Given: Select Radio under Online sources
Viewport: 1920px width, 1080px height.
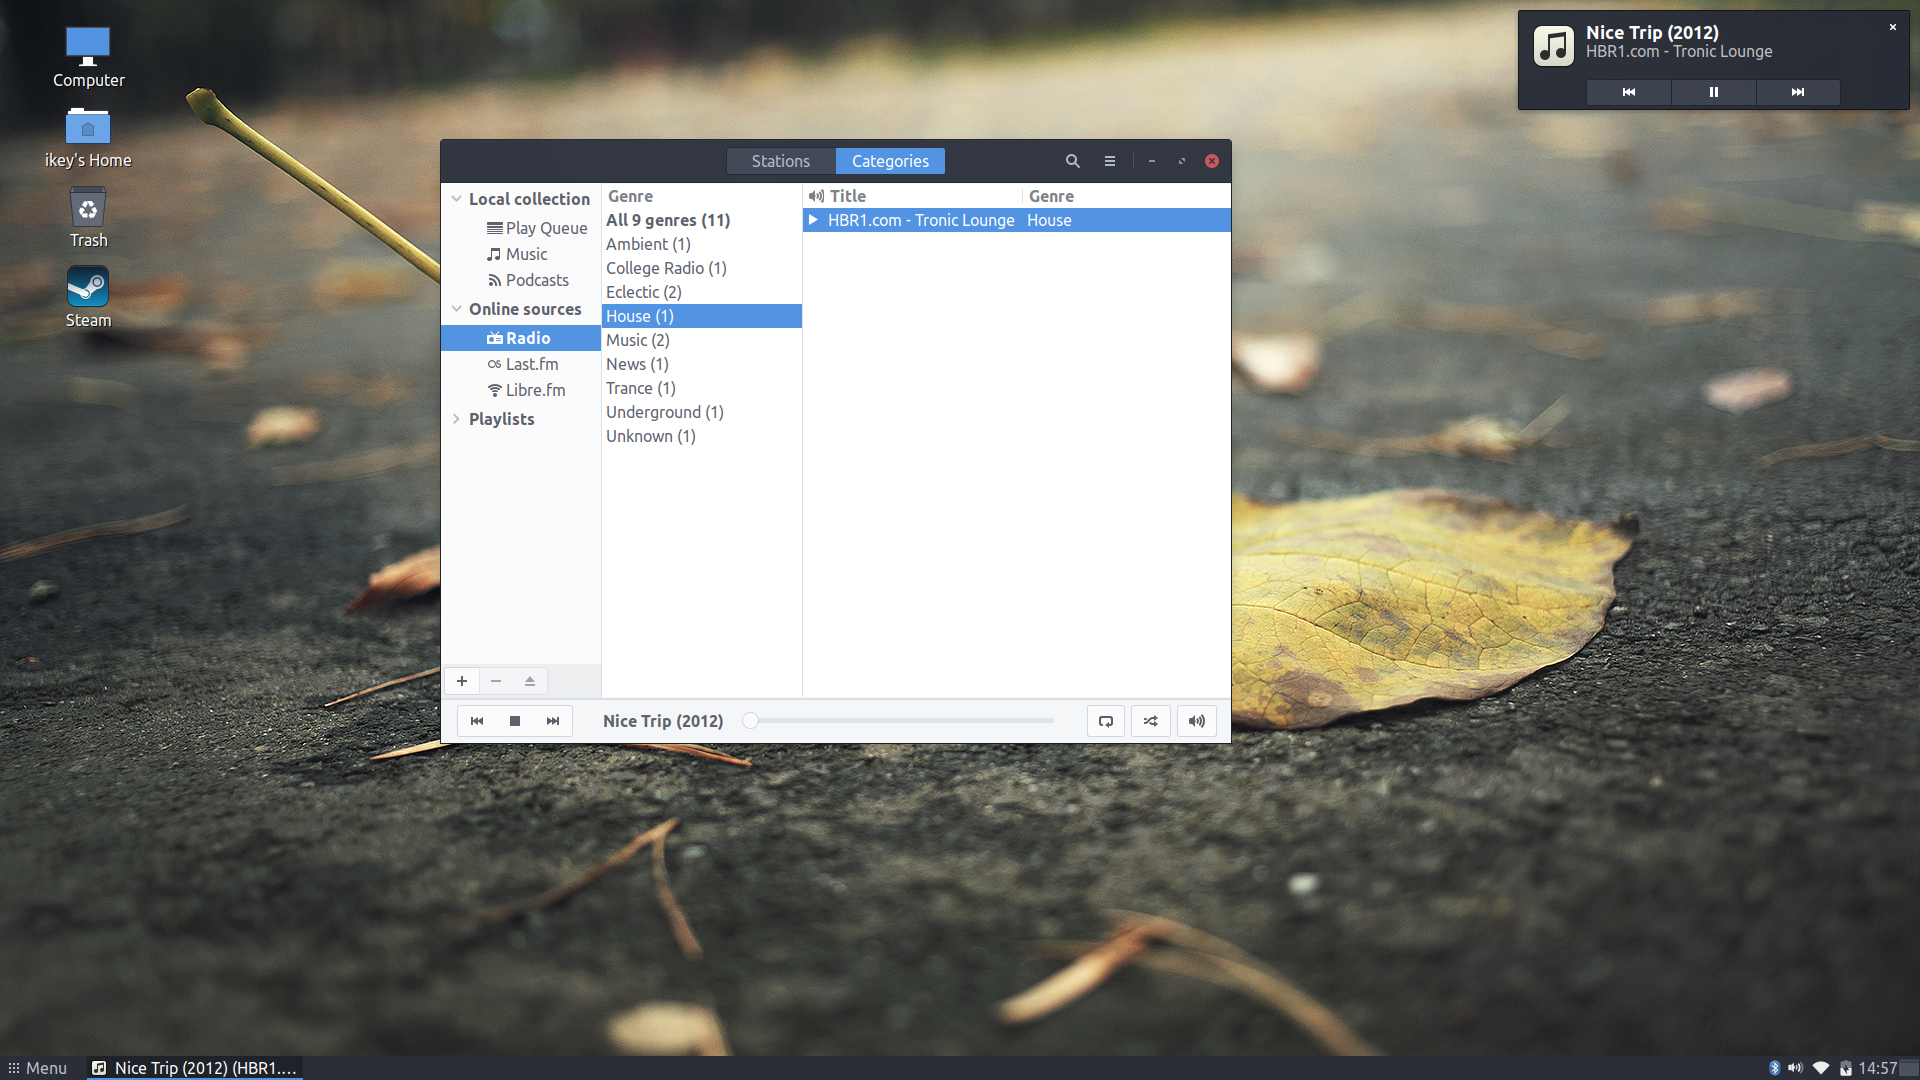Looking at the screenshot, I should pos(520,338).
